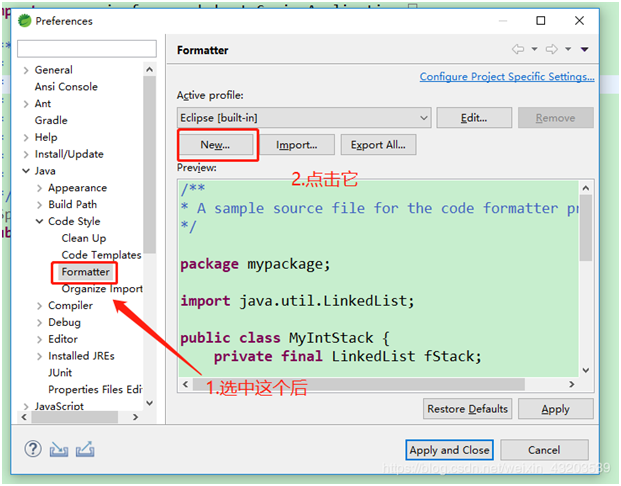This screenshot has width=621, height=486.
Task: Click tree horizontal scroll right arrow
Action: (135, 417)
